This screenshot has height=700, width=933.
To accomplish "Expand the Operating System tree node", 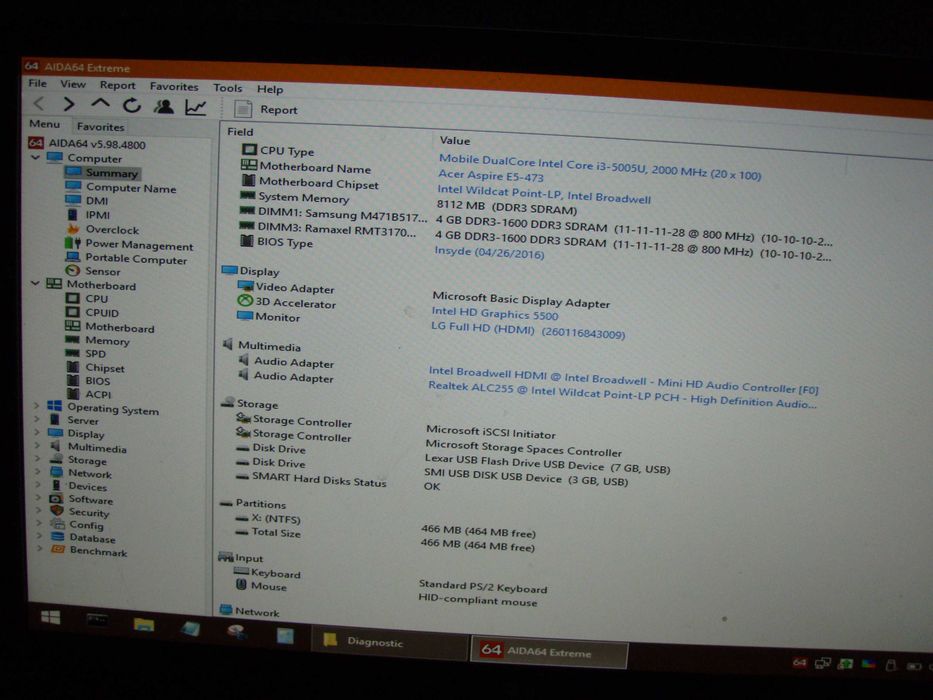I will [x=37, y=406].
